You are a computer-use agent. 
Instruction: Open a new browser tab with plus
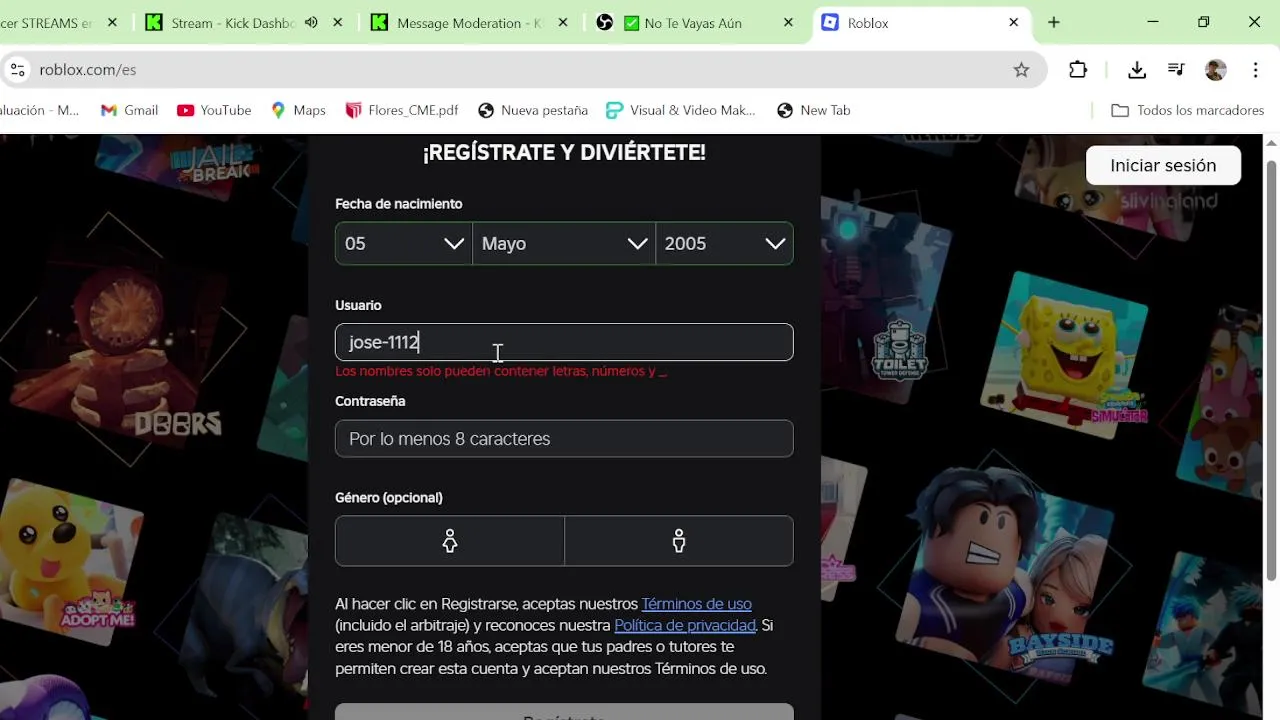pos(1054,22)
